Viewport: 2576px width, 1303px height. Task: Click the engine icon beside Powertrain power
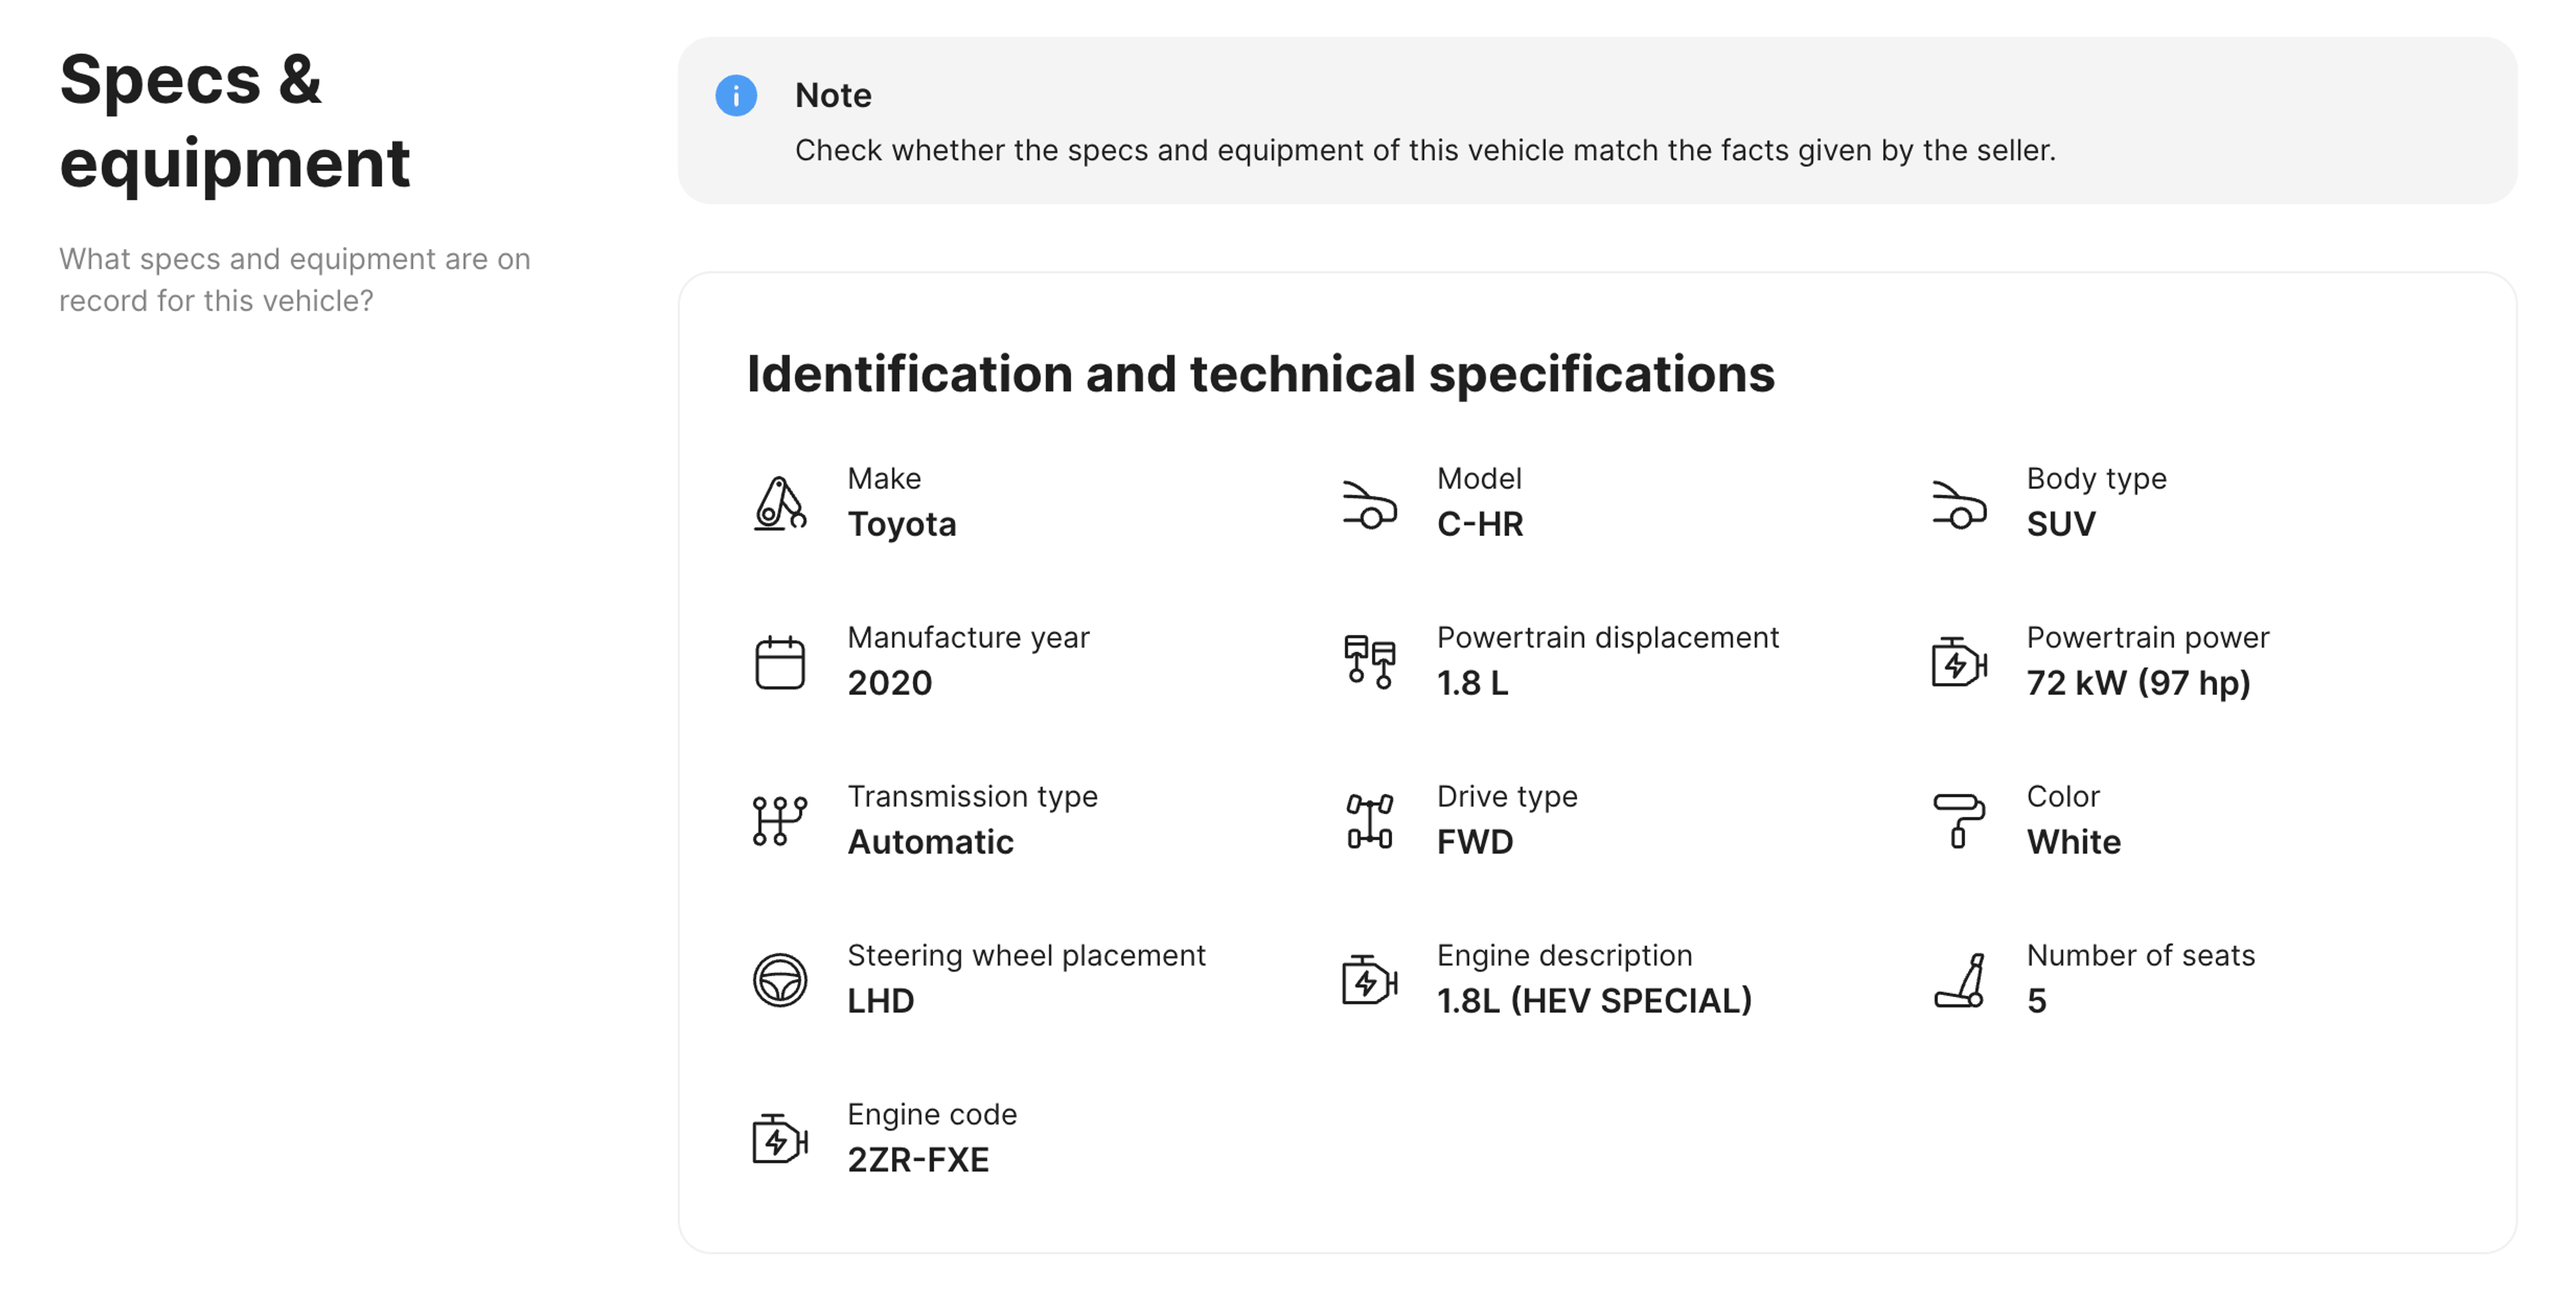click(x=1958, y=662)
